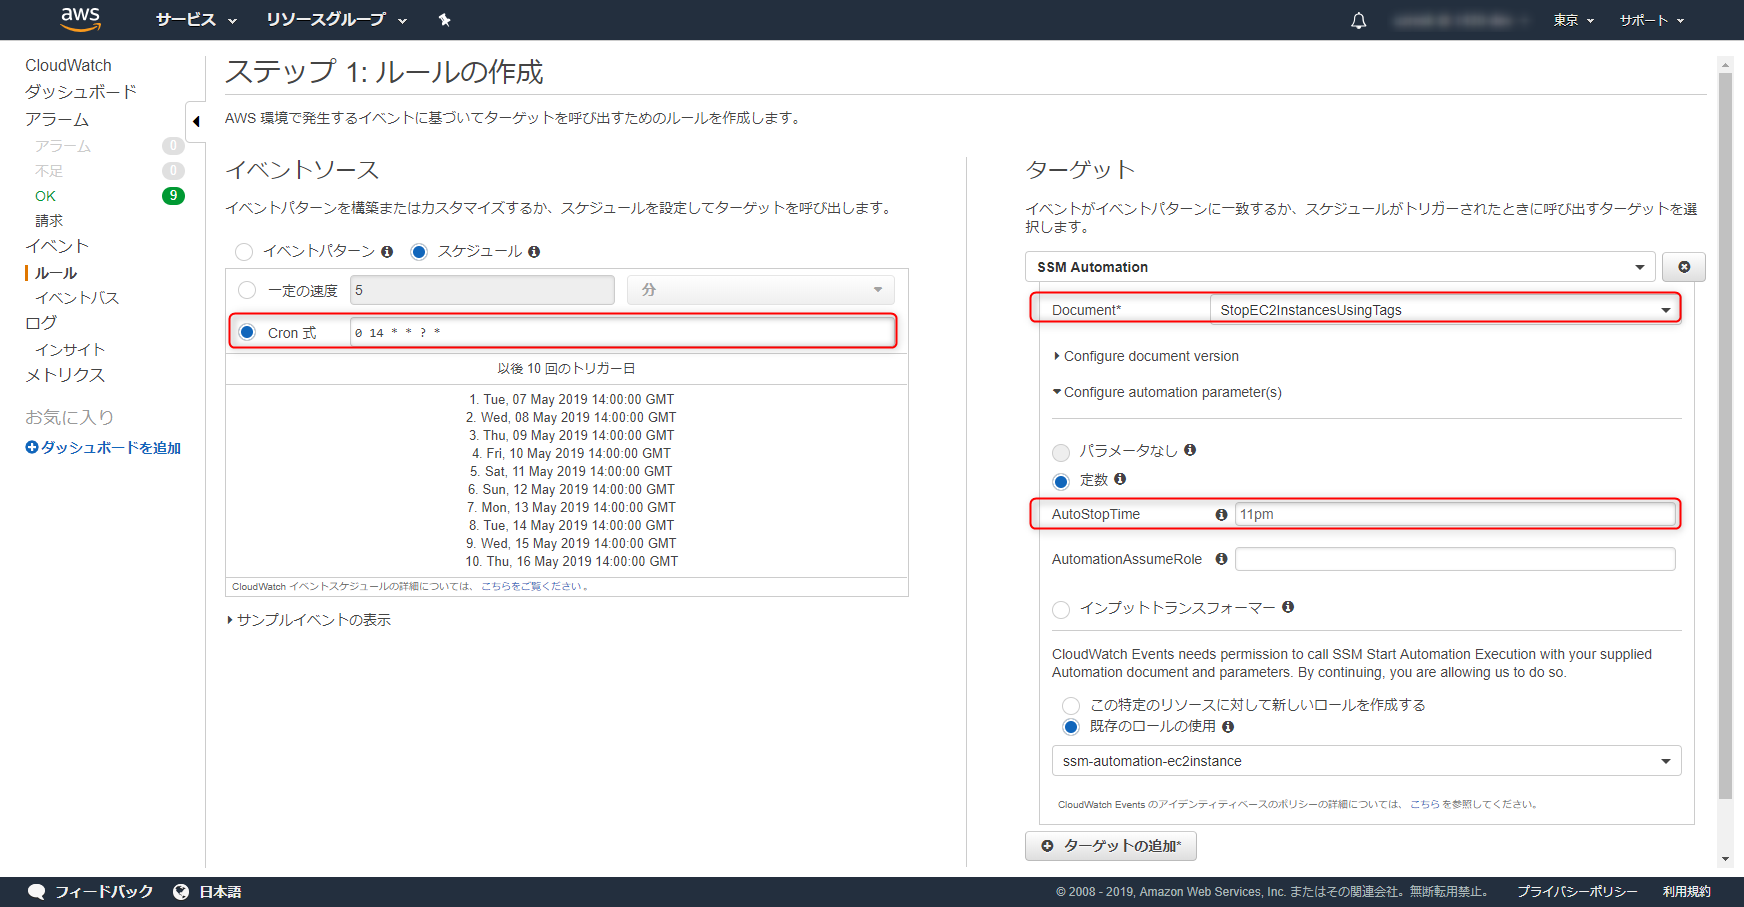Click the page vertical scrollbar
Viewport: 1744px width, 907px height.
pos(1725,436)
